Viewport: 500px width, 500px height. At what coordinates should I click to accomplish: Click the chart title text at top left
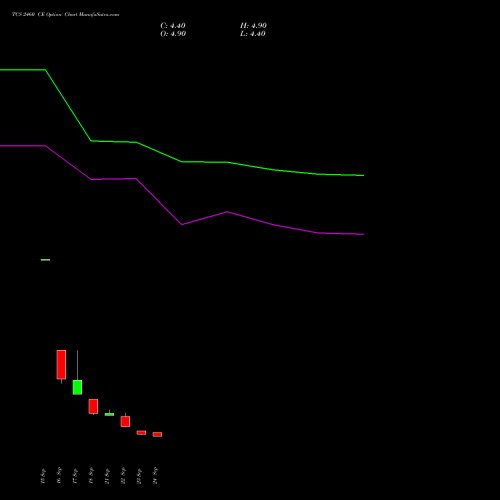pos(65,14)
